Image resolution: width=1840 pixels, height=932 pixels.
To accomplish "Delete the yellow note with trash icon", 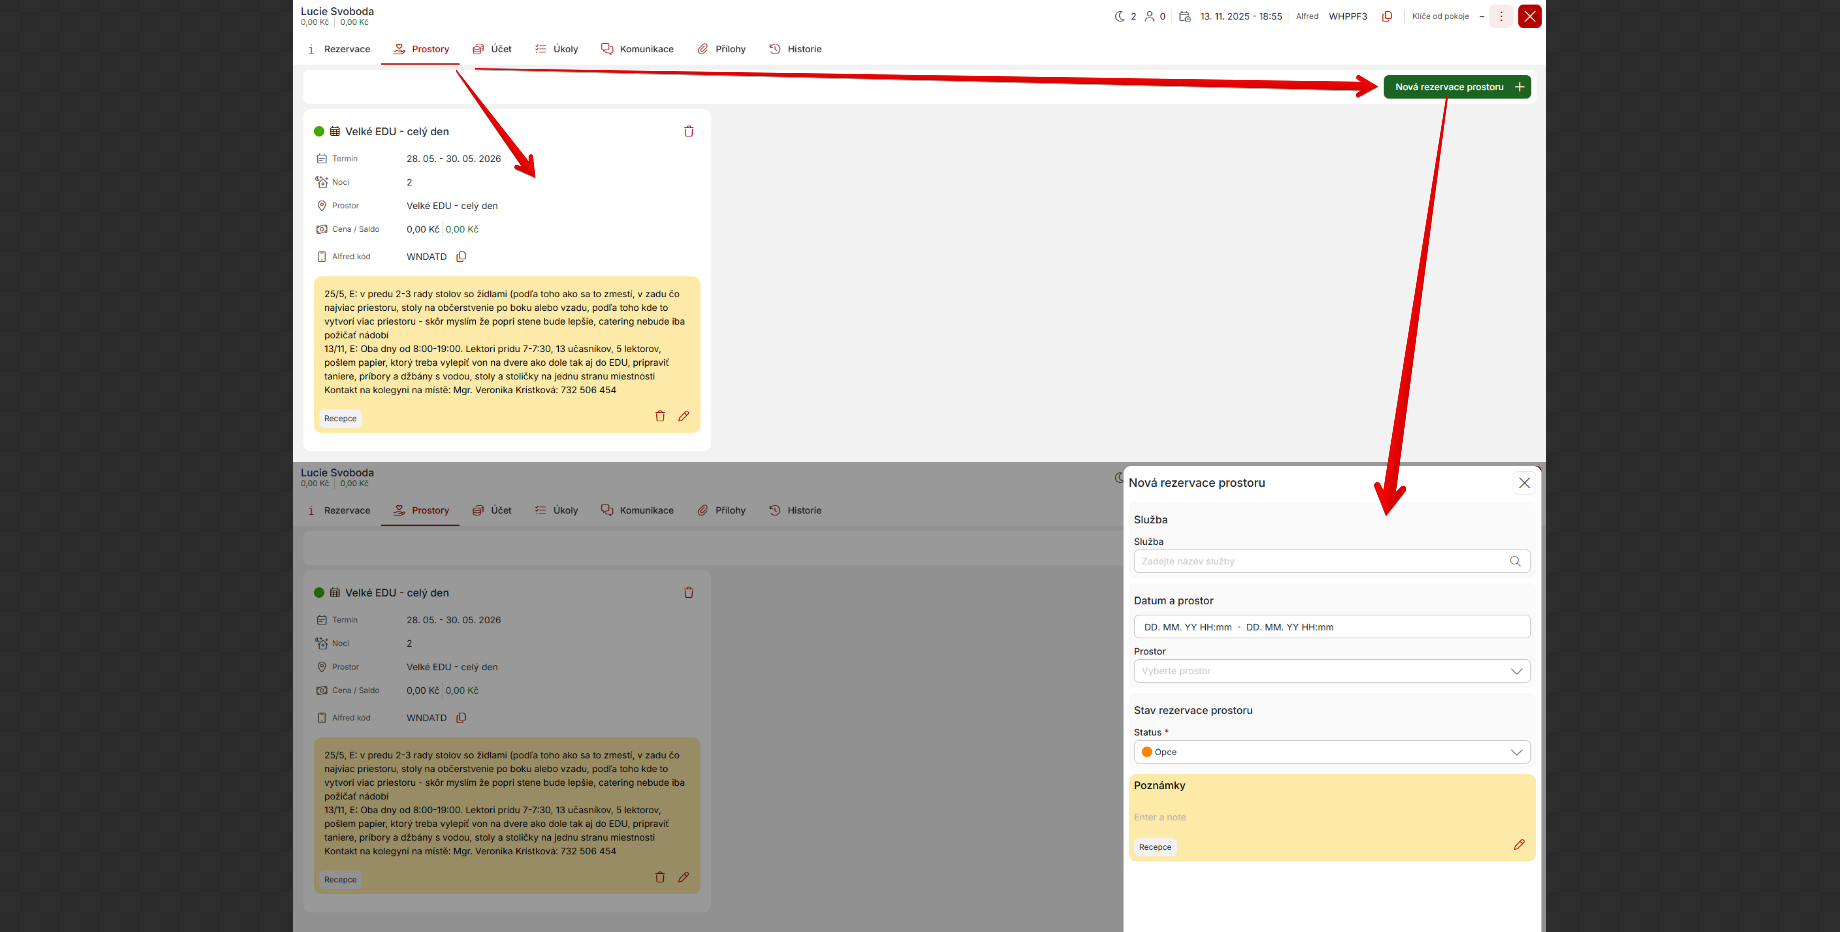I will point(660,416).
